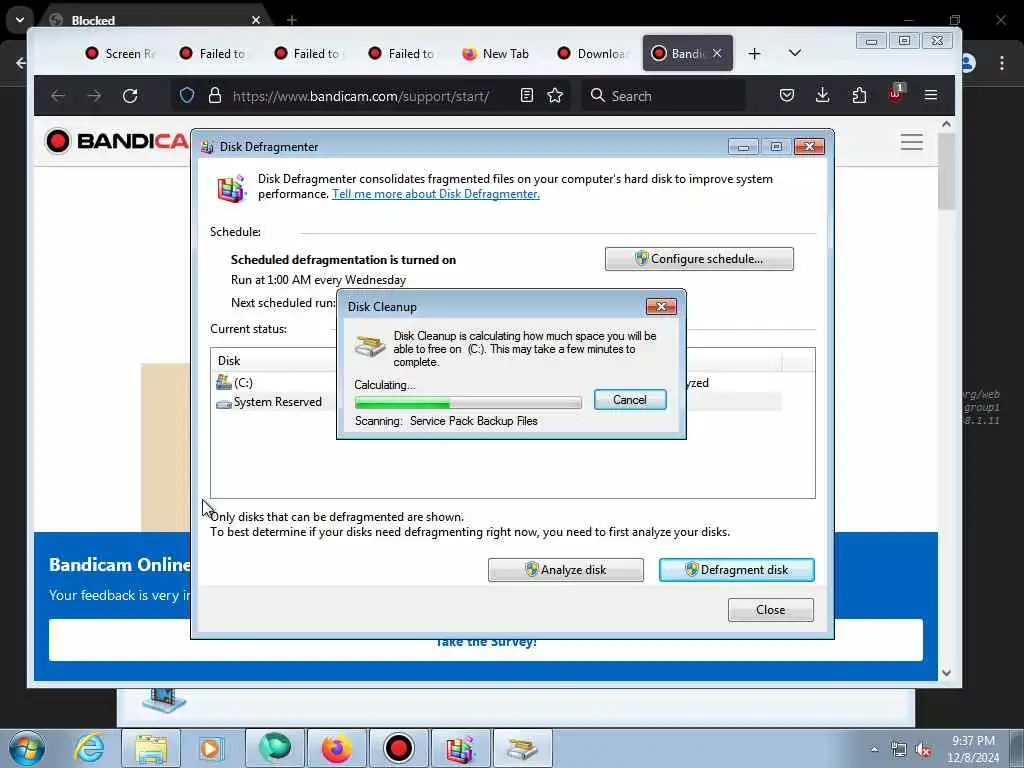Screen dimensions: 1024x768
Task: Switch to New Tab tab
Action: pos(496,54)
